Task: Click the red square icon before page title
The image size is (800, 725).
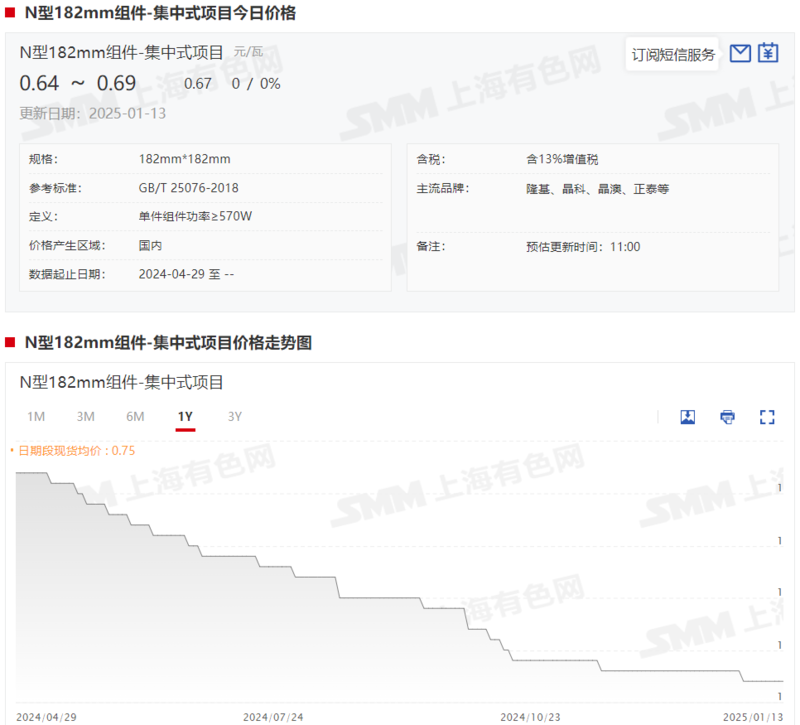Action: [11, 14]
